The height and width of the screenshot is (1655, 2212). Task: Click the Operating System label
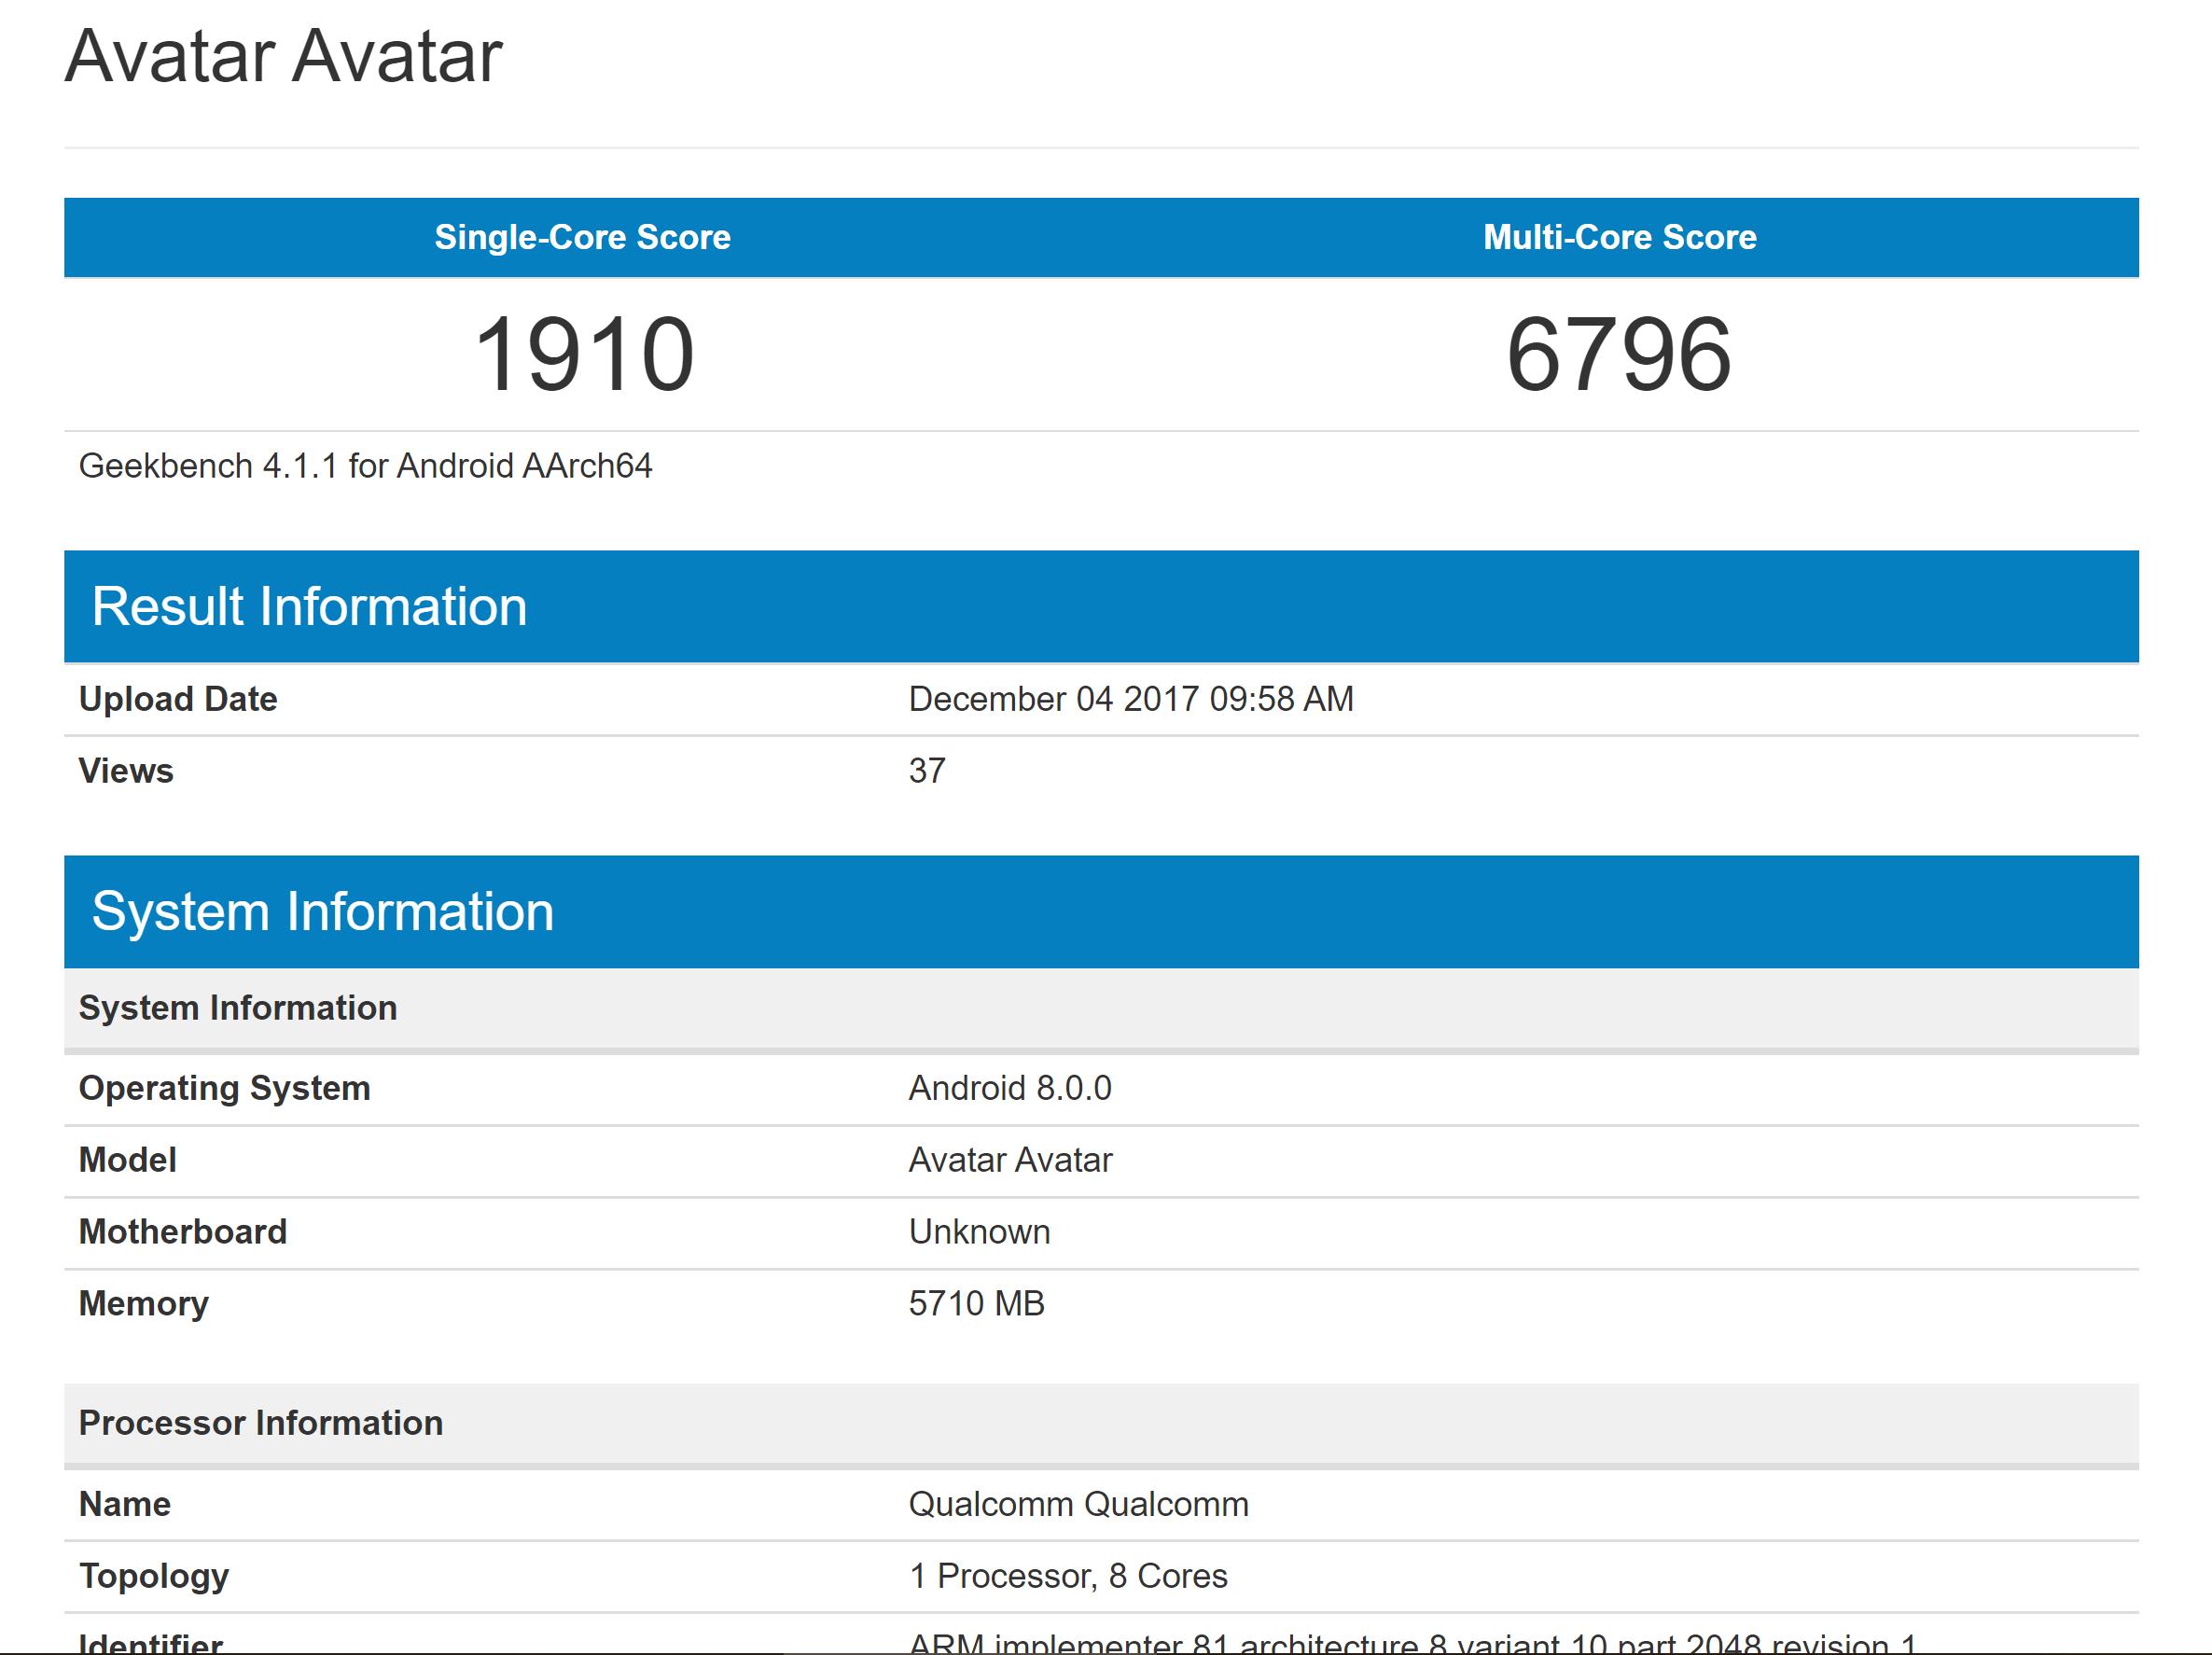(x=224, y=1088)
